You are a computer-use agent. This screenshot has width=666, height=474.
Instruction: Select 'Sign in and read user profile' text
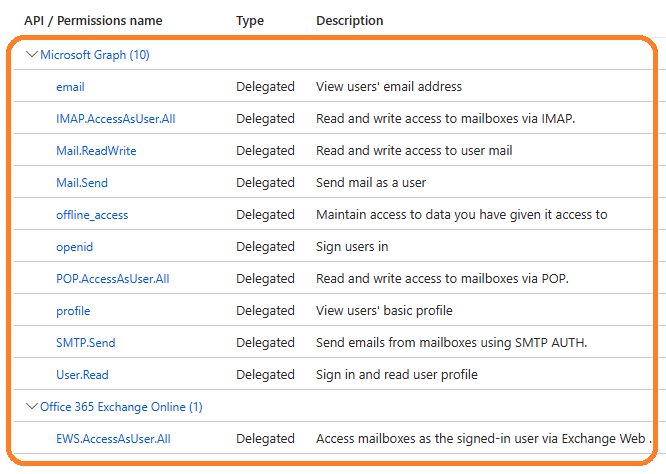[397, 375]
